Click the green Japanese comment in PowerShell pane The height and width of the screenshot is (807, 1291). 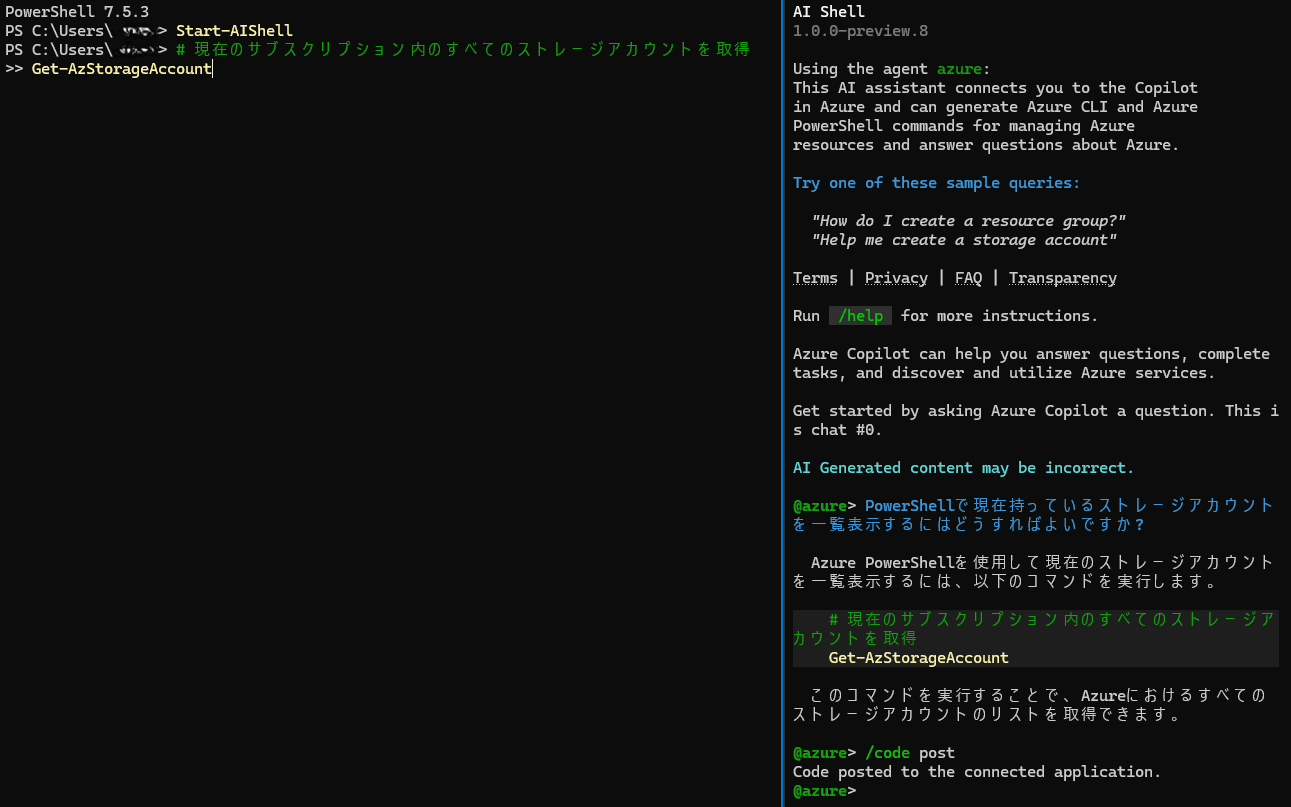click(462, 50)
